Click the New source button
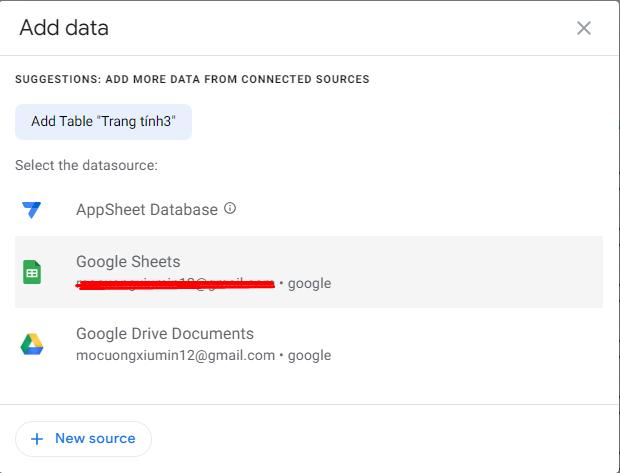 pos(83,439)
